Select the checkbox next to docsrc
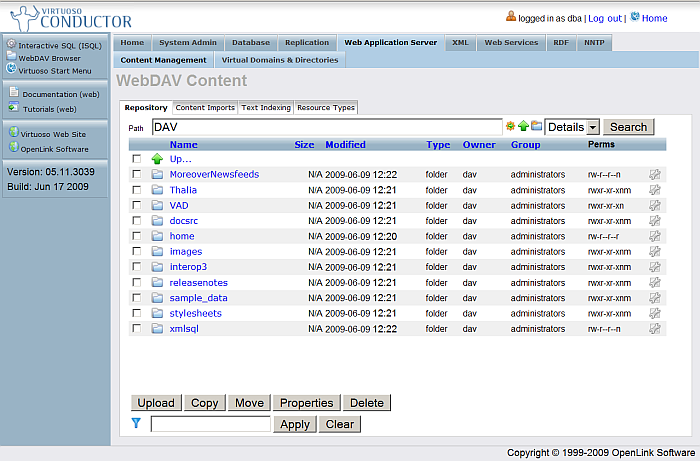700x461 pixels. 136,221
